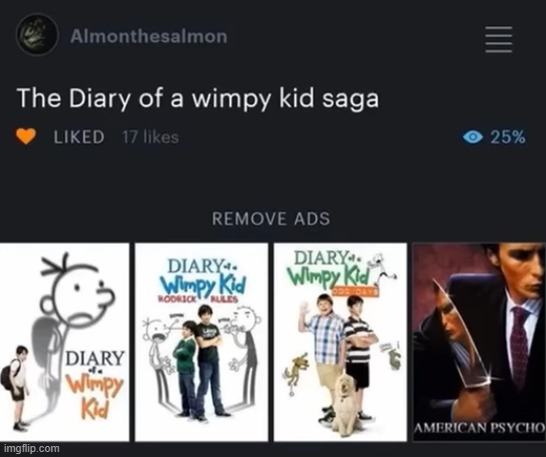Click the list title Diary of a wimpy kid saga
The height and width of the screenshot is (457, 546).
[x=197, y=99]
